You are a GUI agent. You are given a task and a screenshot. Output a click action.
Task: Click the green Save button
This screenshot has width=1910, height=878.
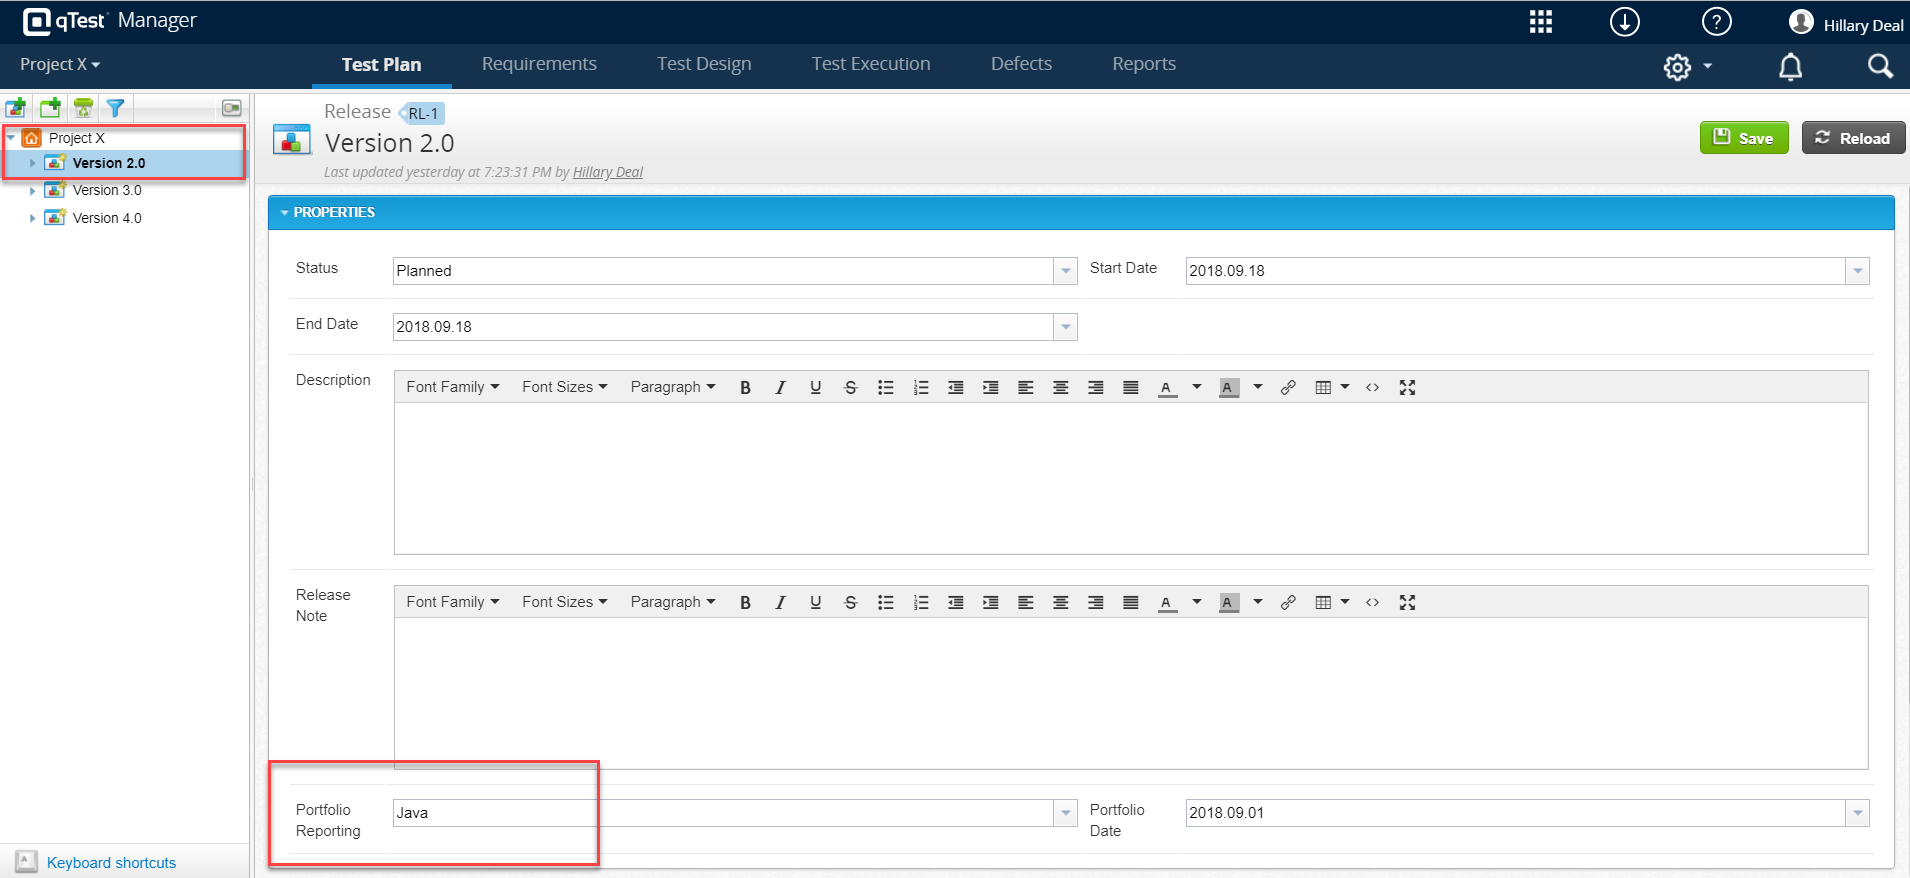[1743, 138]
